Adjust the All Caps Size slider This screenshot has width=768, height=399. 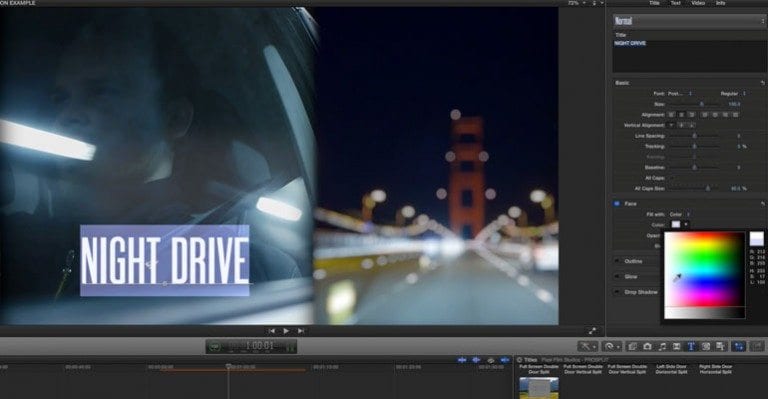[x=707, y=188]
